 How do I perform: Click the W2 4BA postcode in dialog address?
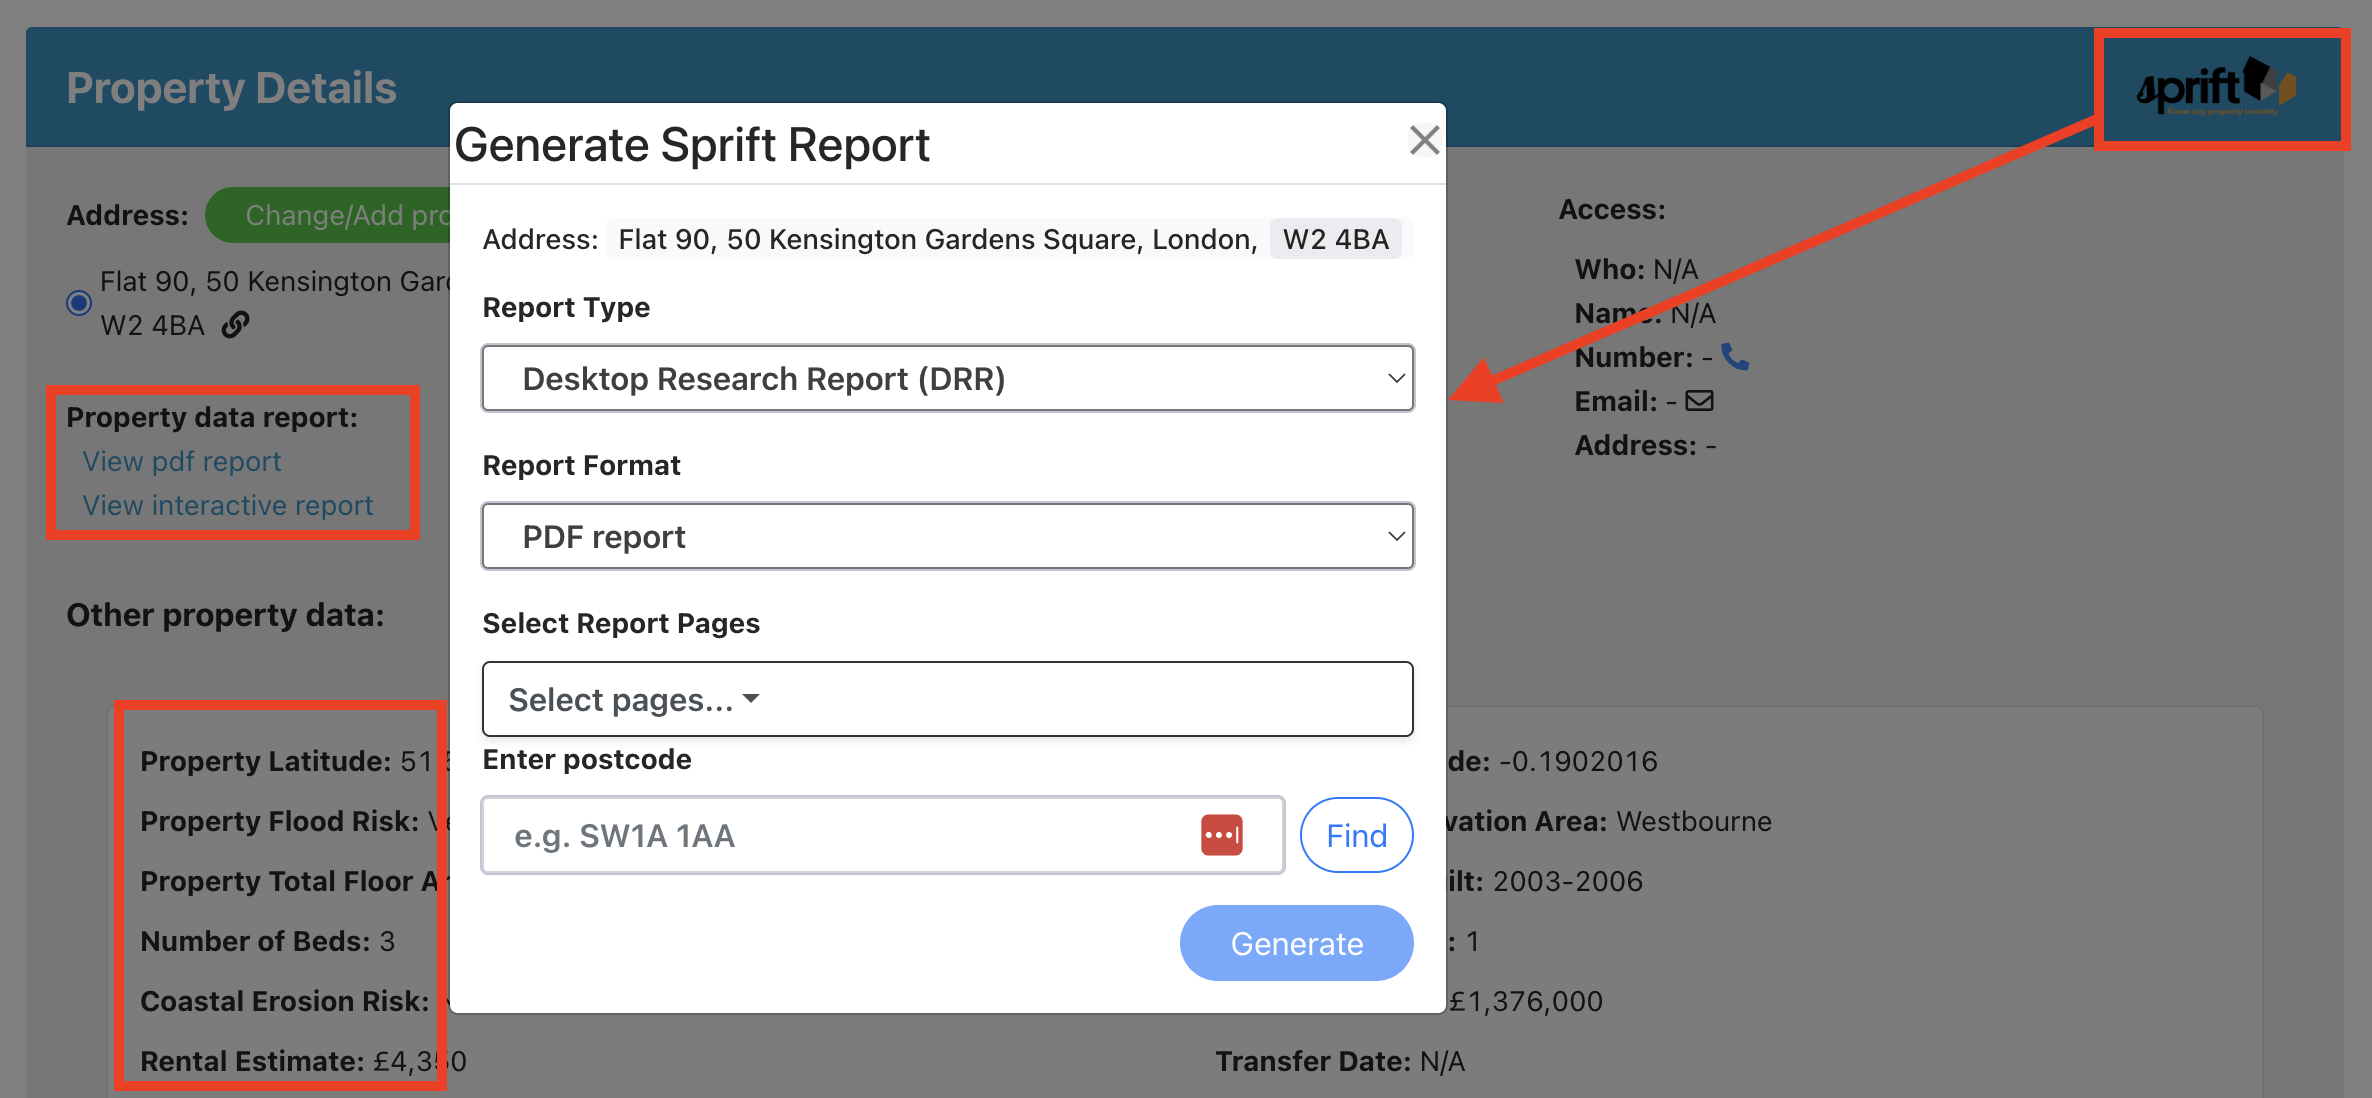1336,239
